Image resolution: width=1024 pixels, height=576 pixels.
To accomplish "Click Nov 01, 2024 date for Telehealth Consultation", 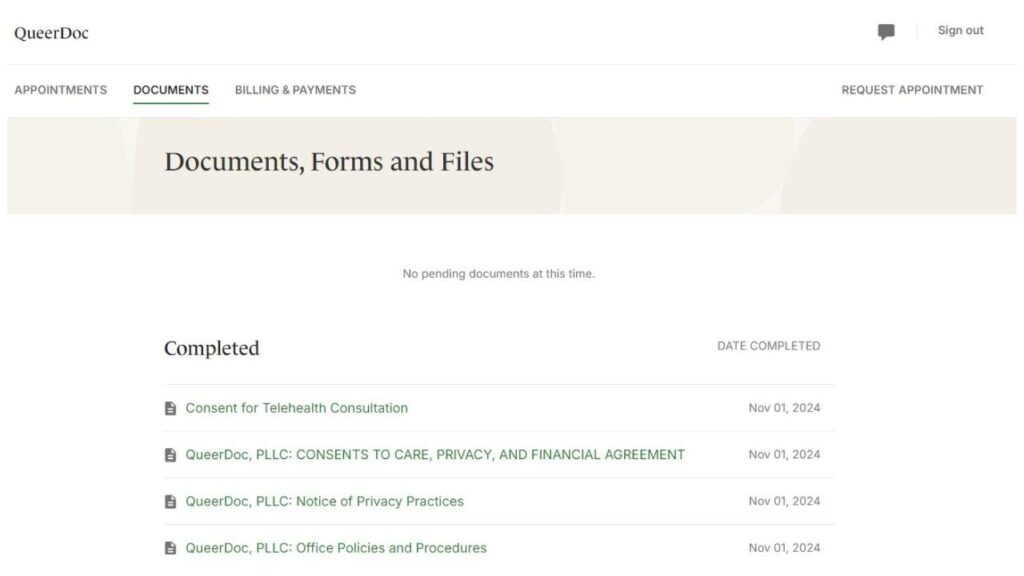I will pos(784,408).
